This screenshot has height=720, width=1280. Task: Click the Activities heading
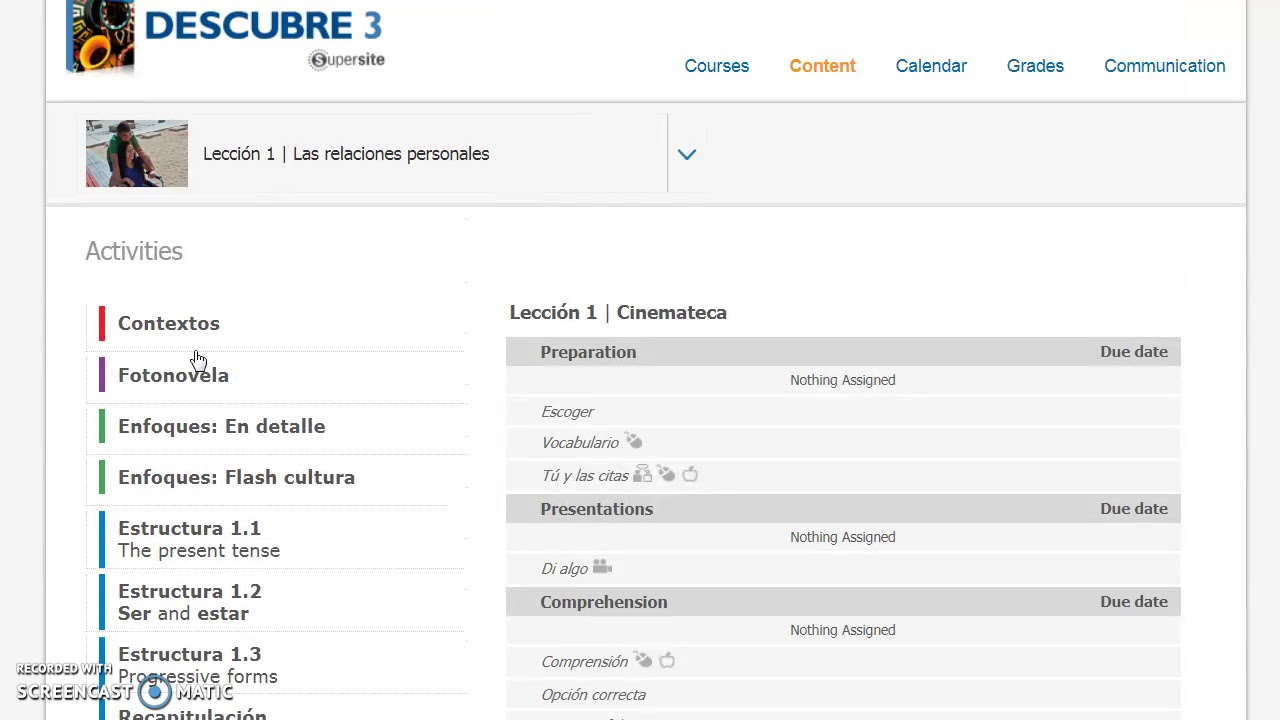pyautogui.click(x=134, y=251)
